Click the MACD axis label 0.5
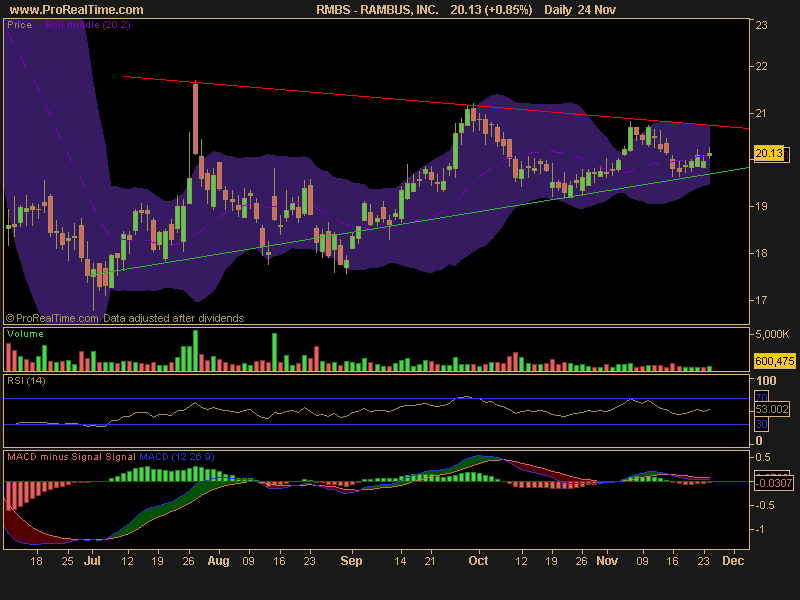 pyautogui.click(x=763, y=457)
